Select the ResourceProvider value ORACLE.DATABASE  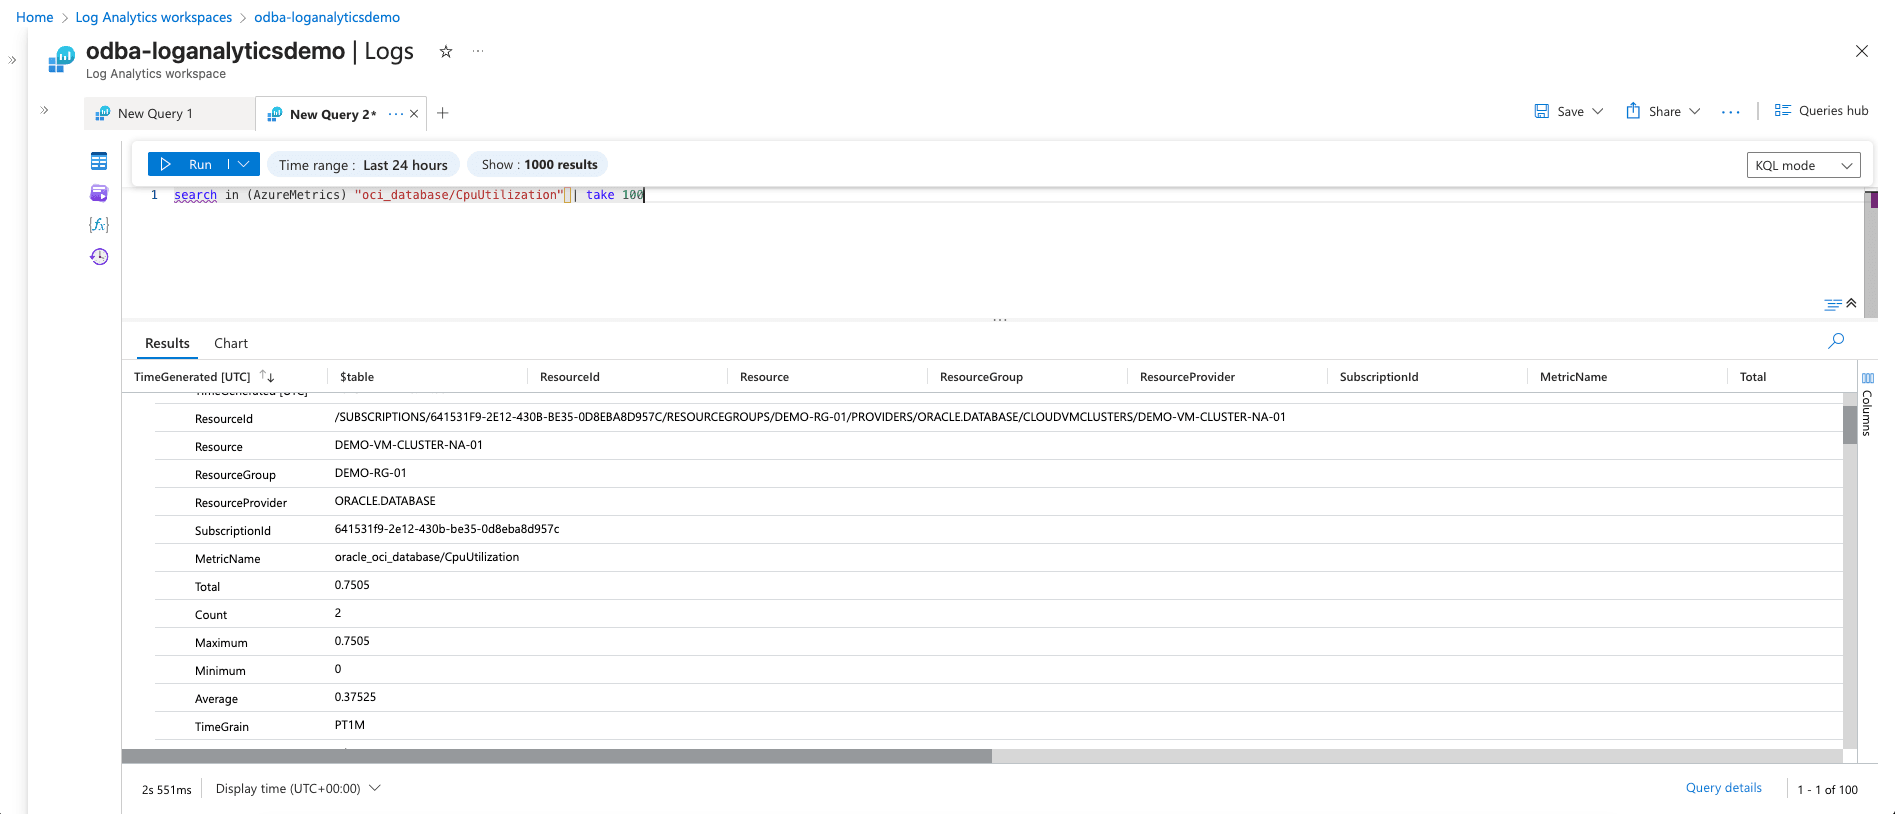pyautogui.click(x=385, y=501)
